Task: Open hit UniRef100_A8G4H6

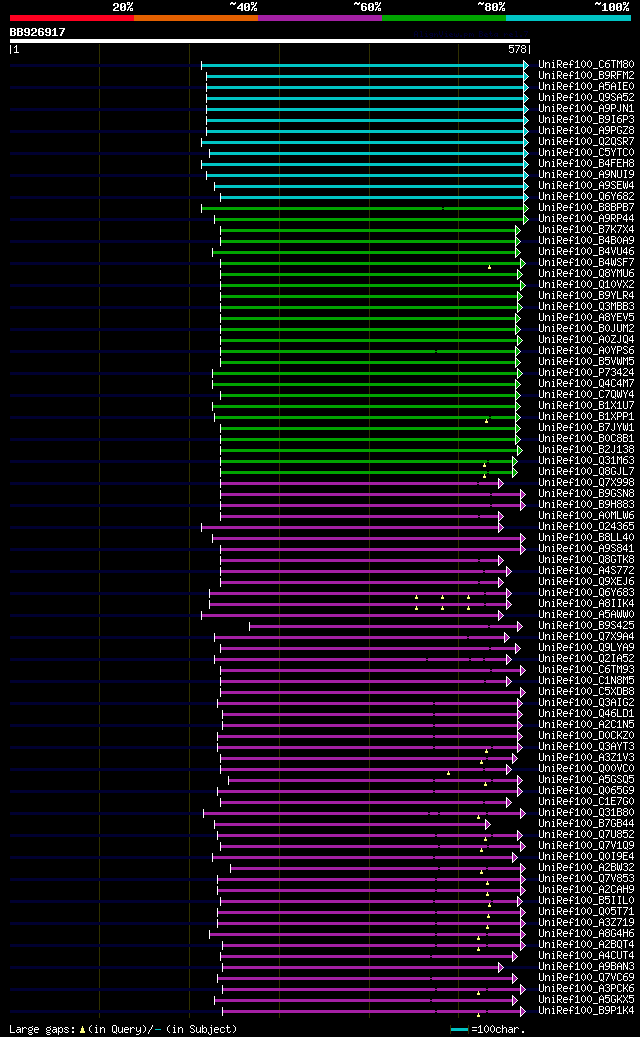Action: 586,934
